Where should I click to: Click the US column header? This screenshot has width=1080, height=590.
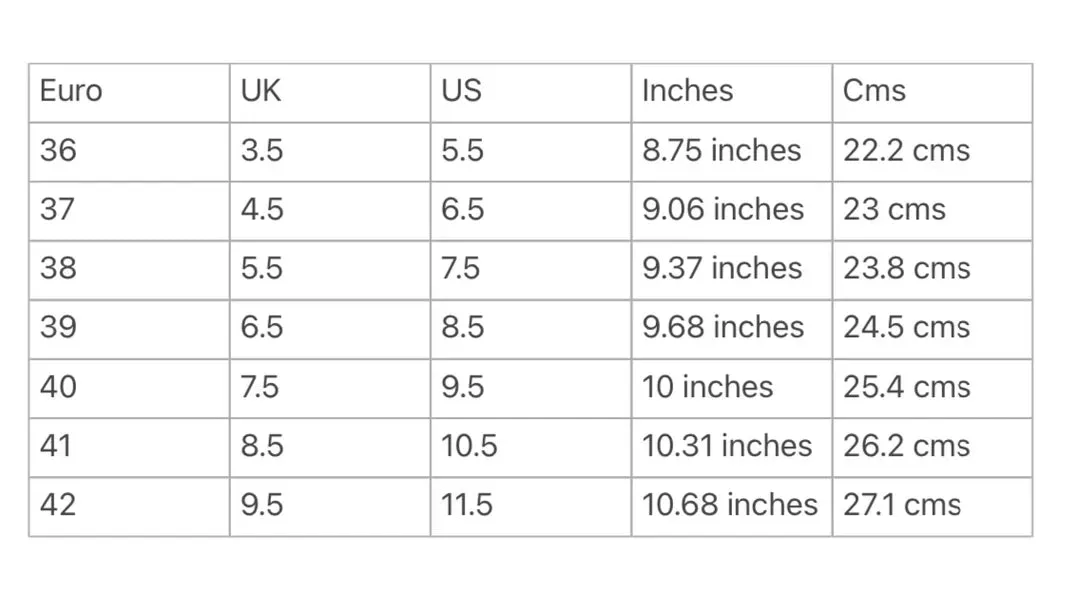[x=531, y=93]
